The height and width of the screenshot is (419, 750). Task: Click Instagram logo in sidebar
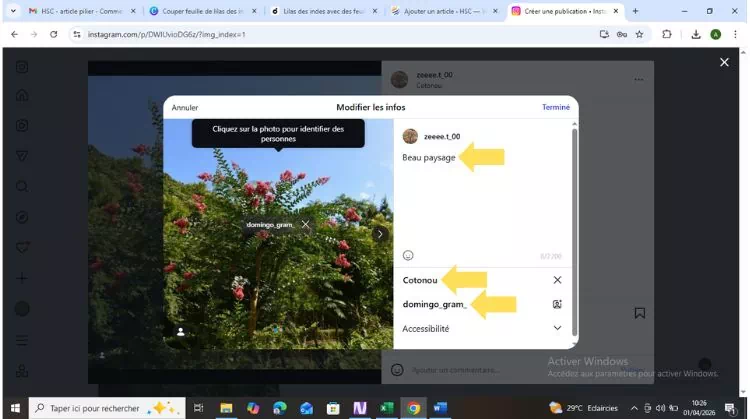tap(22, 67)
